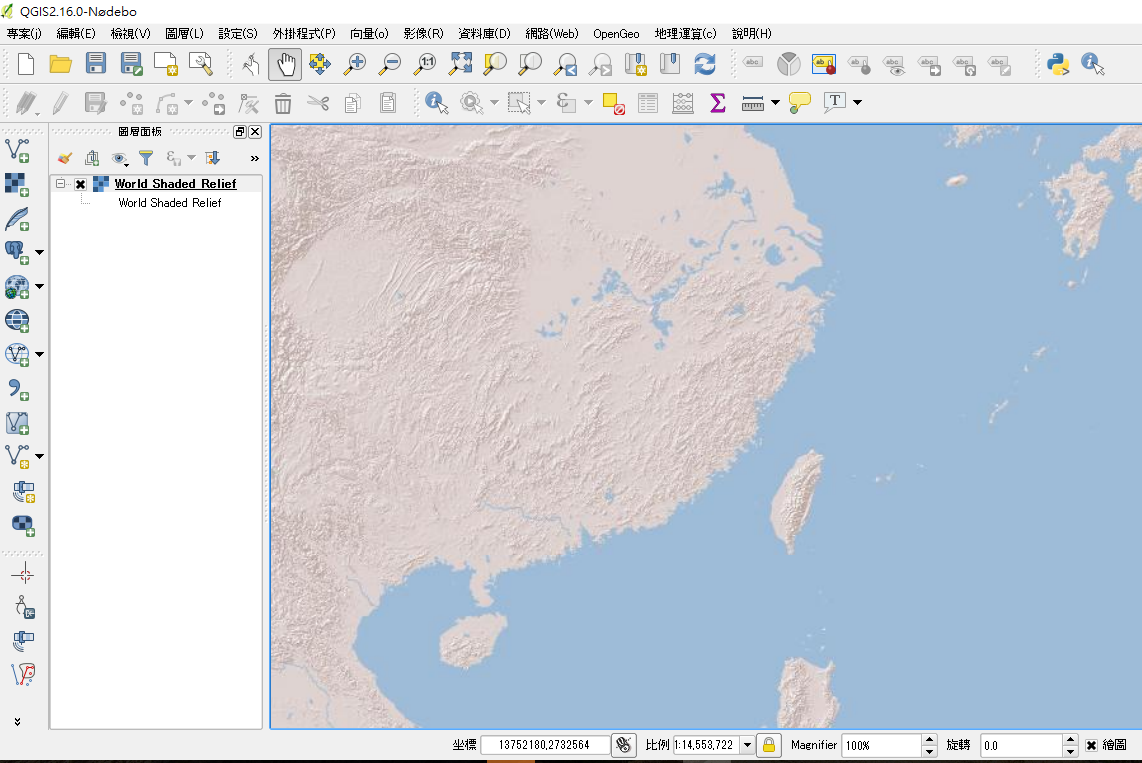Click the Magnifier percentage field

(x=881, y=745)
